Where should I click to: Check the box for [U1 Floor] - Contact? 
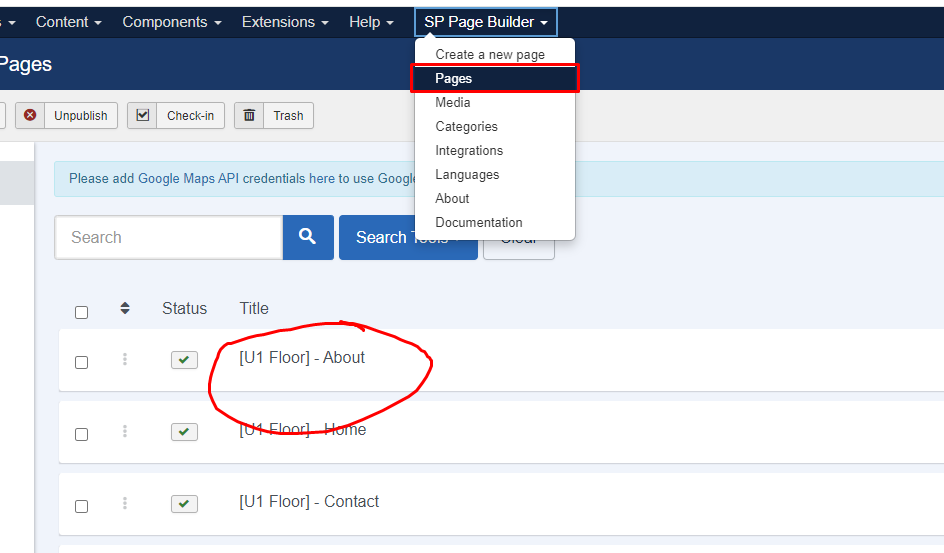(x=81, y=507)
